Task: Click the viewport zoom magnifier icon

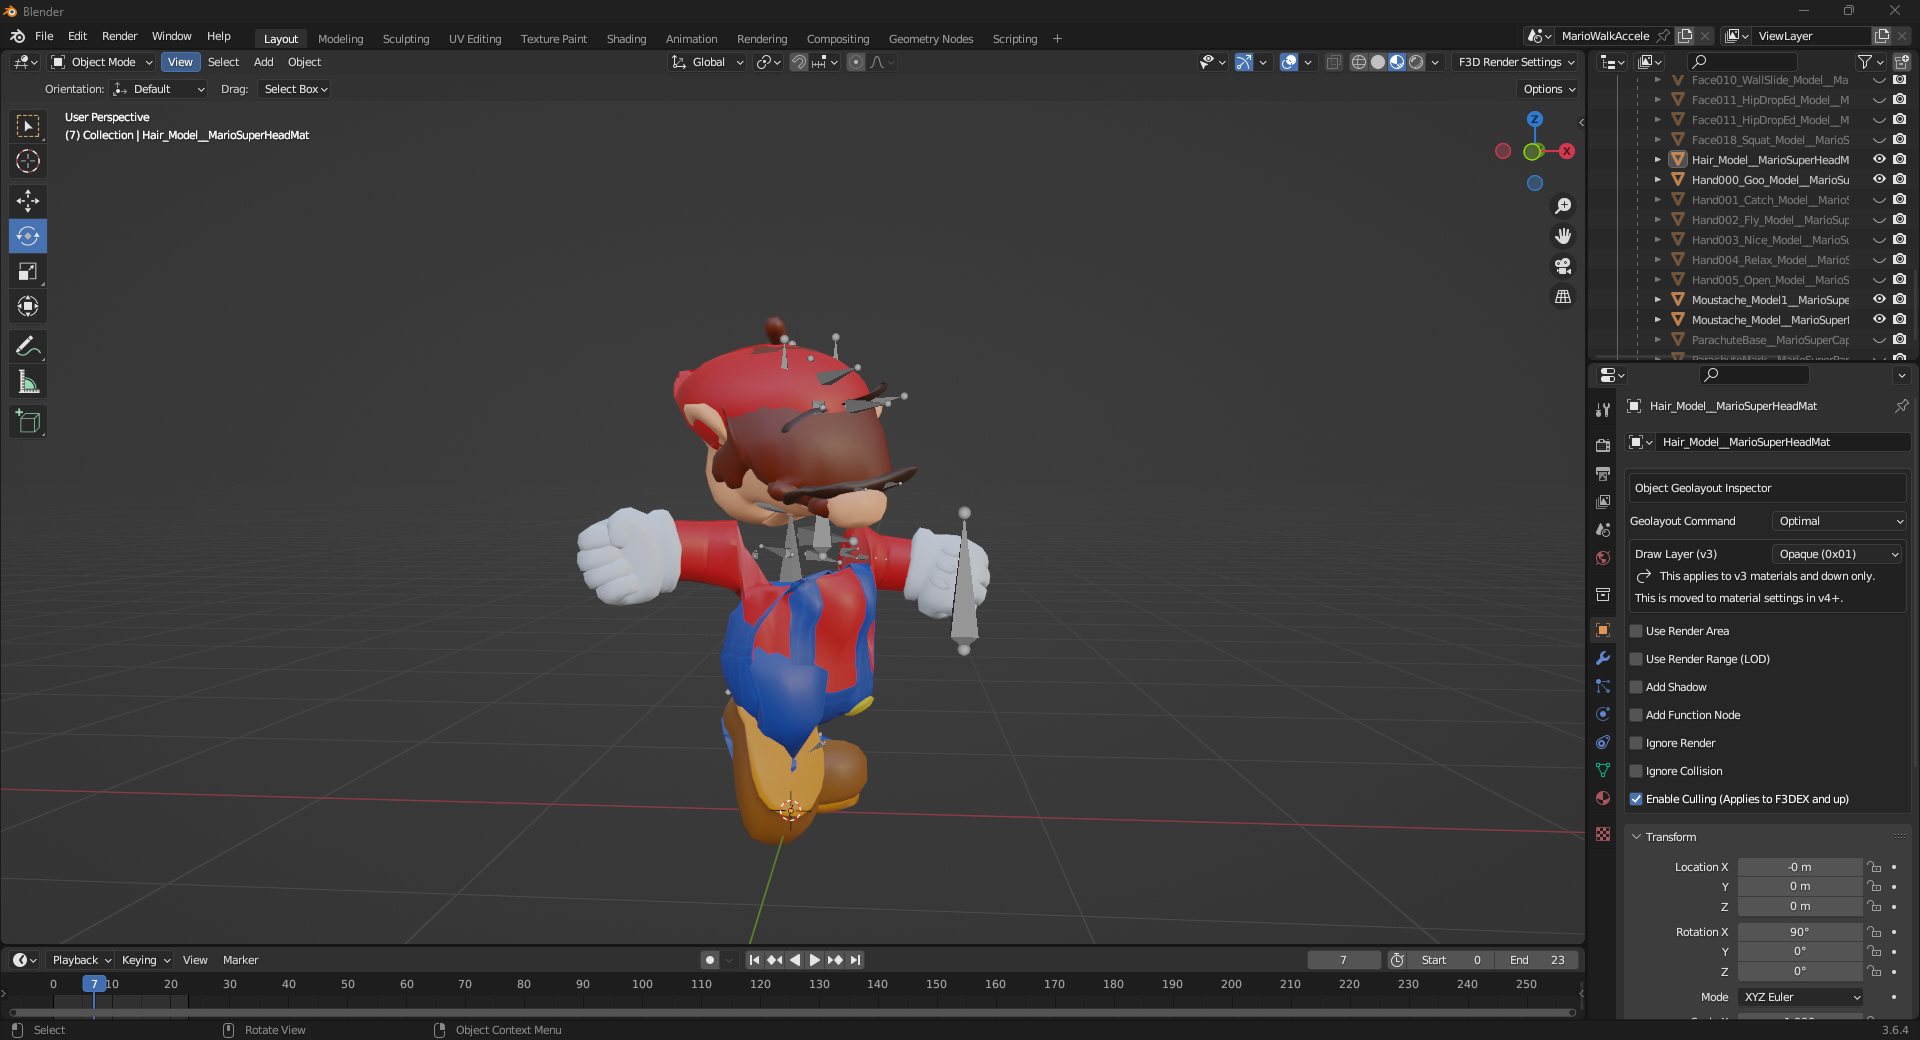Action: (x=1563, y=206)
